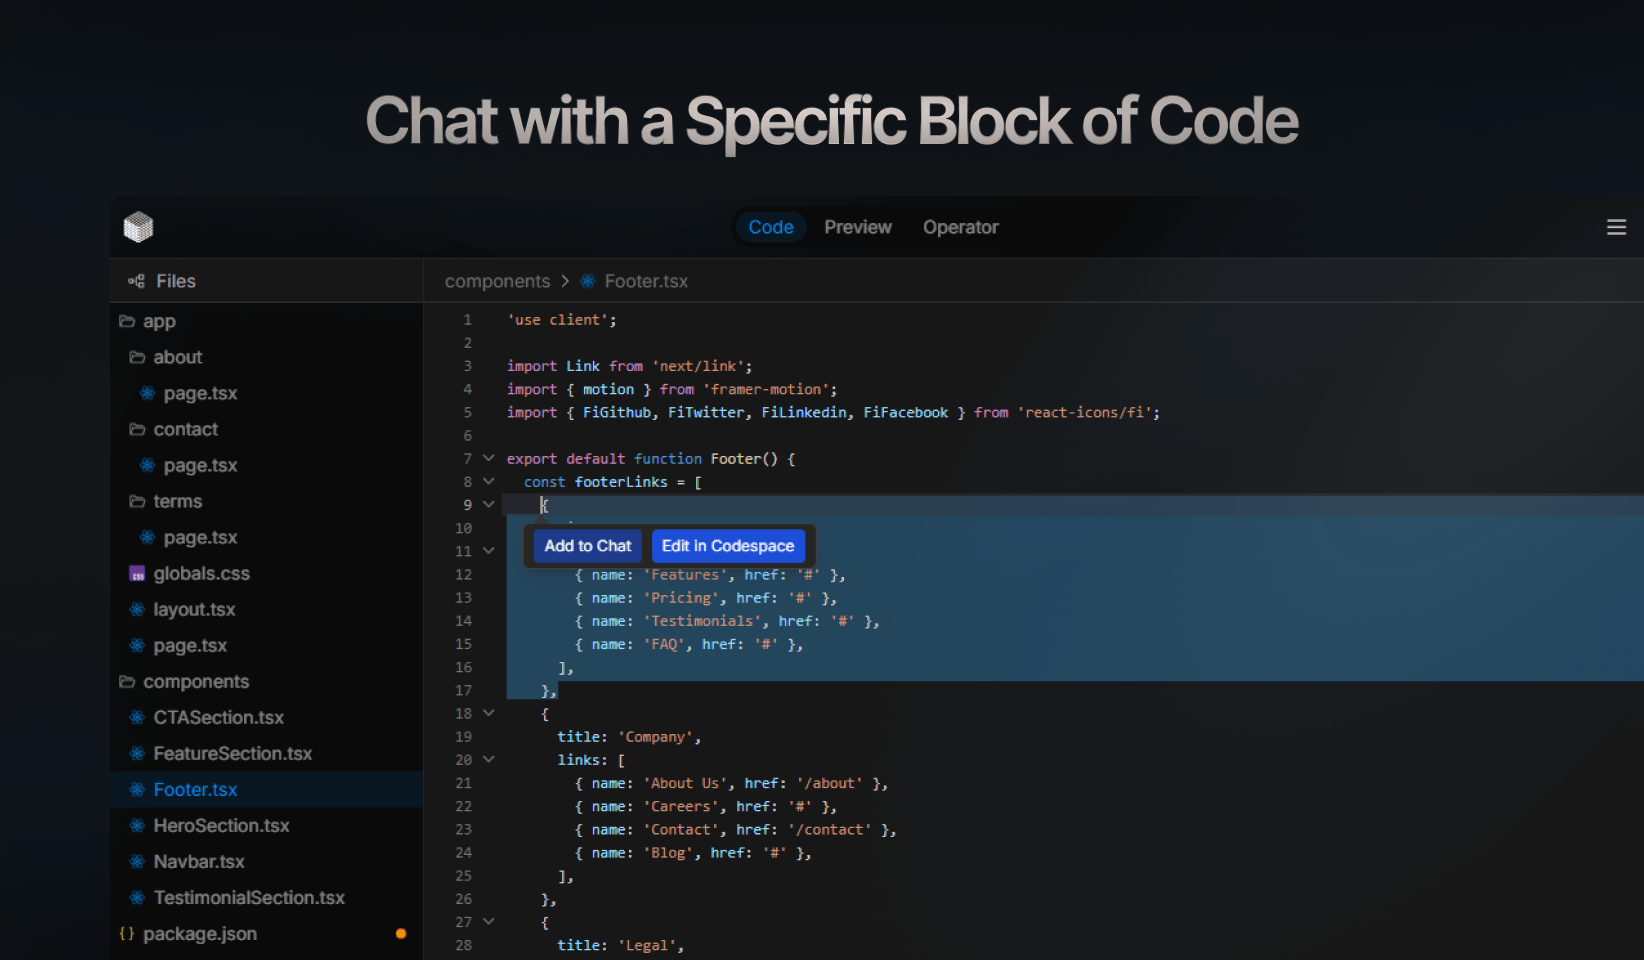Screen dimensions: 1644x960
Task: Collapse the fold arrow at line 8
Action: (489, 481)
